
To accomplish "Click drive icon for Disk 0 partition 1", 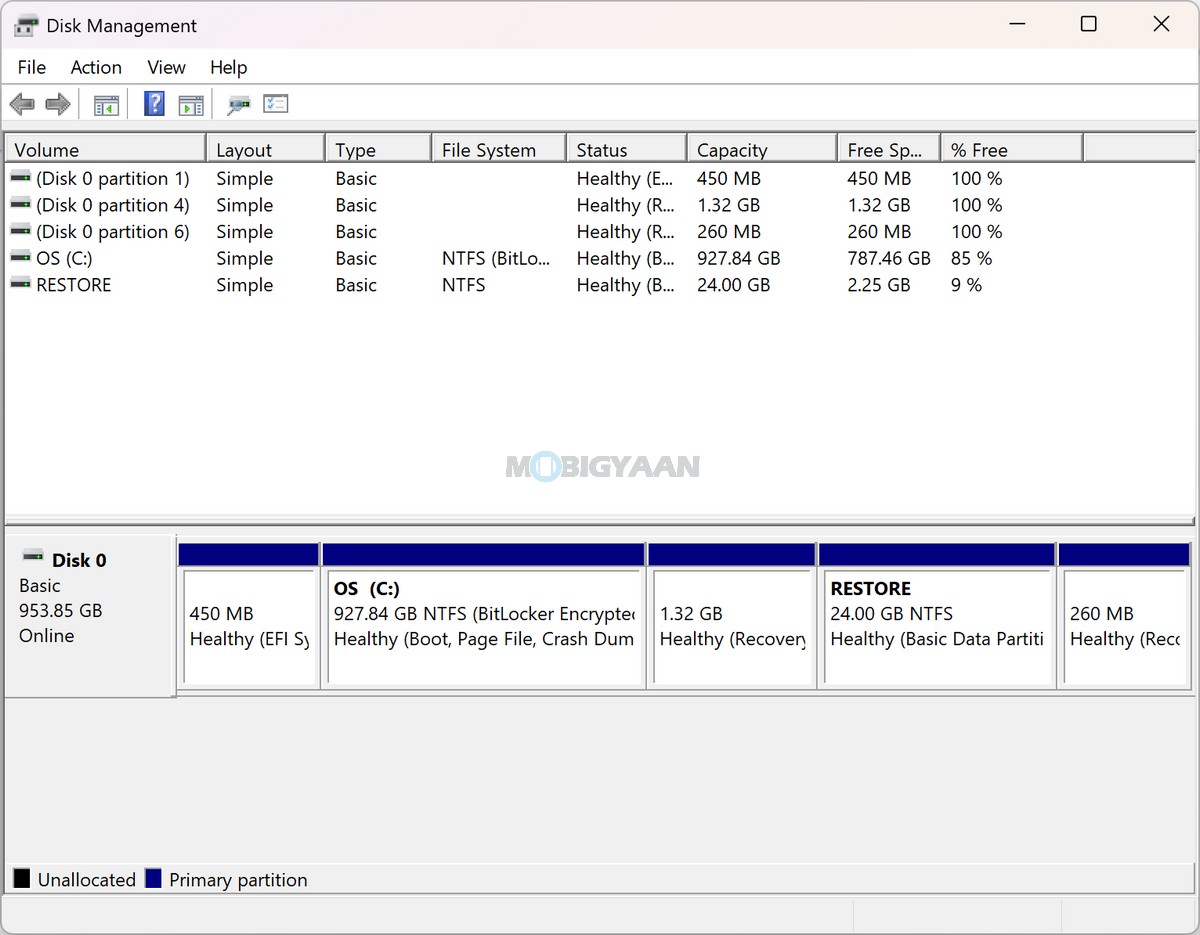I will (x=20, y=178).
